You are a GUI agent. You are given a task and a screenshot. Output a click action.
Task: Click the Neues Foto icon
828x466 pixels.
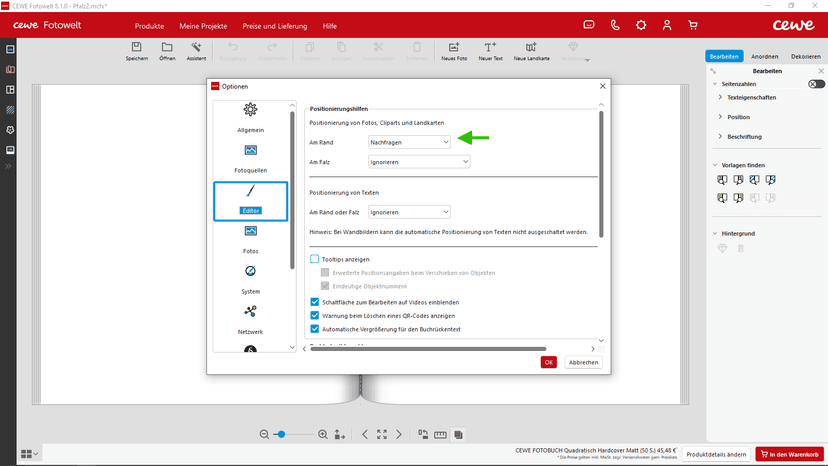454,49
